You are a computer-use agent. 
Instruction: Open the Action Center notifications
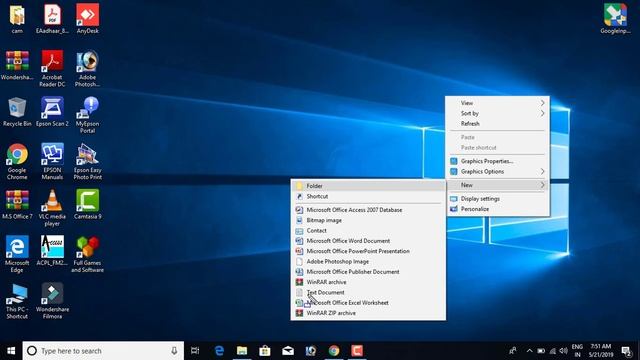627,351
